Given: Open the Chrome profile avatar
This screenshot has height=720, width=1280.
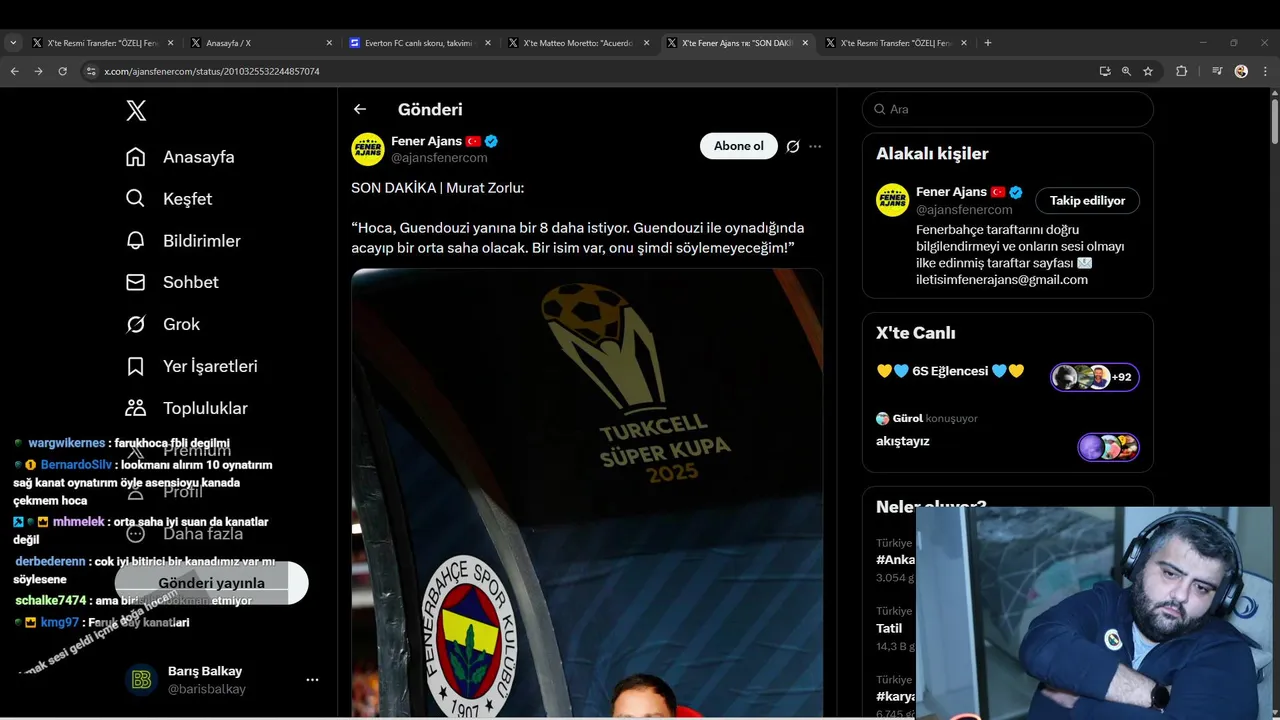Looking at the screenshot, I should click(x=1241, y=71).
